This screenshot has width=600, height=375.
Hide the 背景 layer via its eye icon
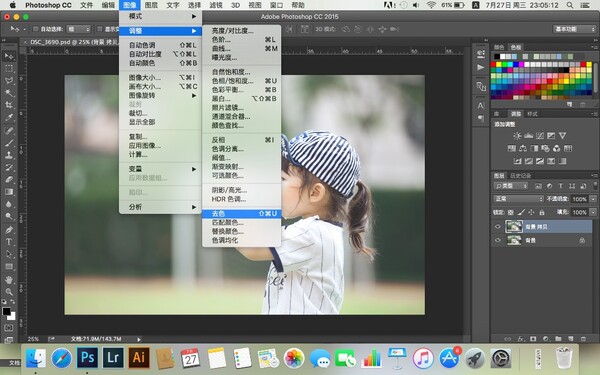497,240
